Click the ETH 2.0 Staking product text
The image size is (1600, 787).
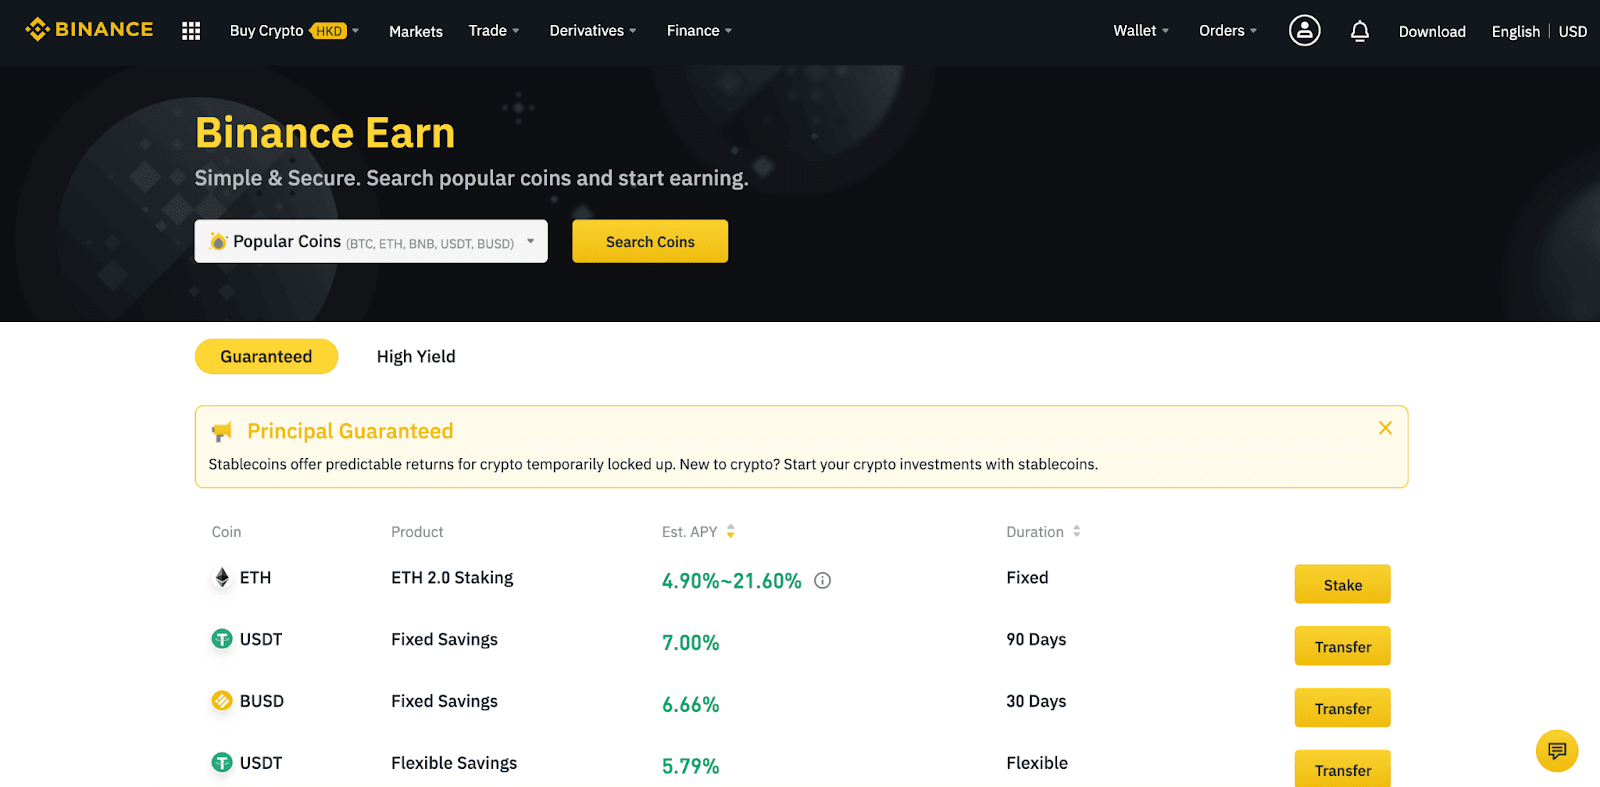(452, 577)
